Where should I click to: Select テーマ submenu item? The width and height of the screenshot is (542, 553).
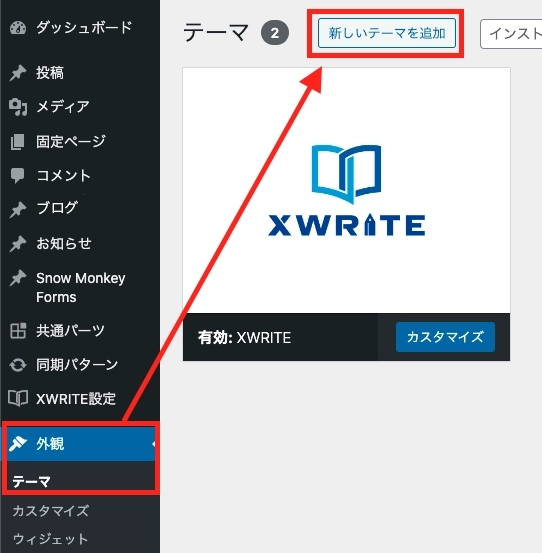pyautogui.click(x=32, y=481)
